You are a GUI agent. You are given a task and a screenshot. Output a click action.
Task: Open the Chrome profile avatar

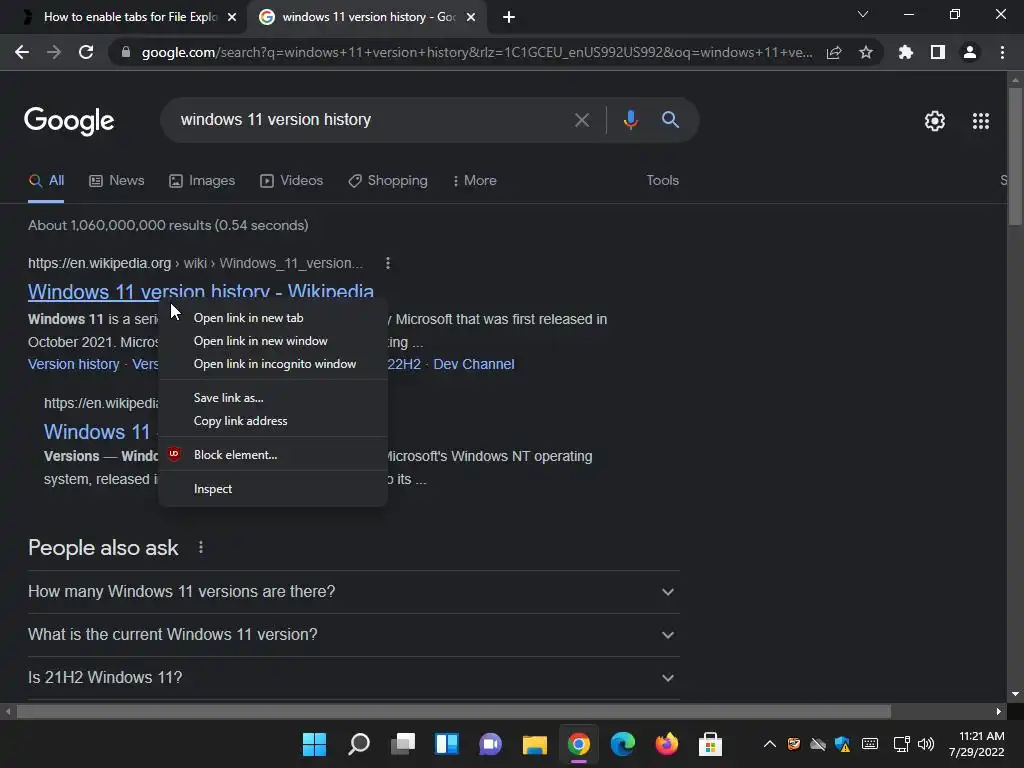(970, 52)
